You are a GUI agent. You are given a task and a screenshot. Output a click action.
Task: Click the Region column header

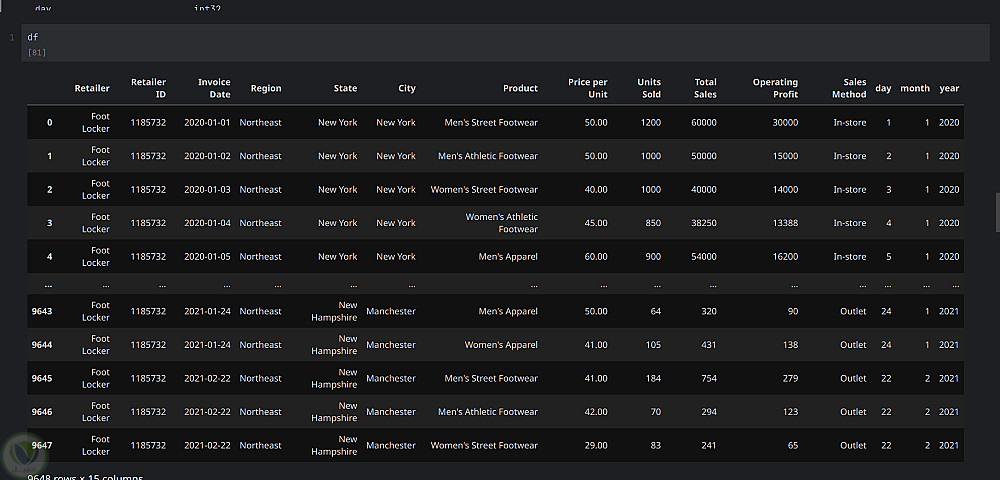[x=266, y=88]
